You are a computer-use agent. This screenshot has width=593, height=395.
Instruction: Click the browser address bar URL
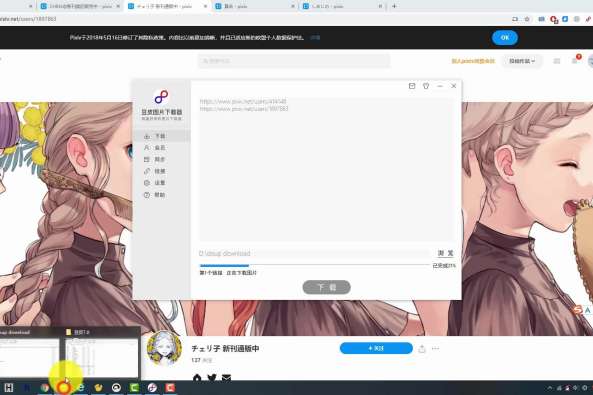[x=28, y=19]
